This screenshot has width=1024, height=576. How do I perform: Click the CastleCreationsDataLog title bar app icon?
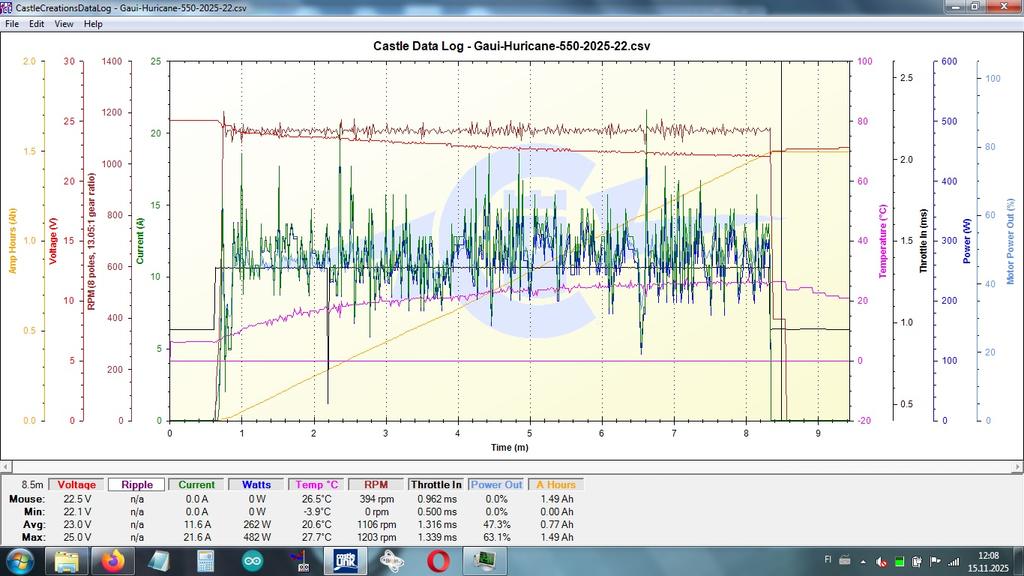(7, 7)
